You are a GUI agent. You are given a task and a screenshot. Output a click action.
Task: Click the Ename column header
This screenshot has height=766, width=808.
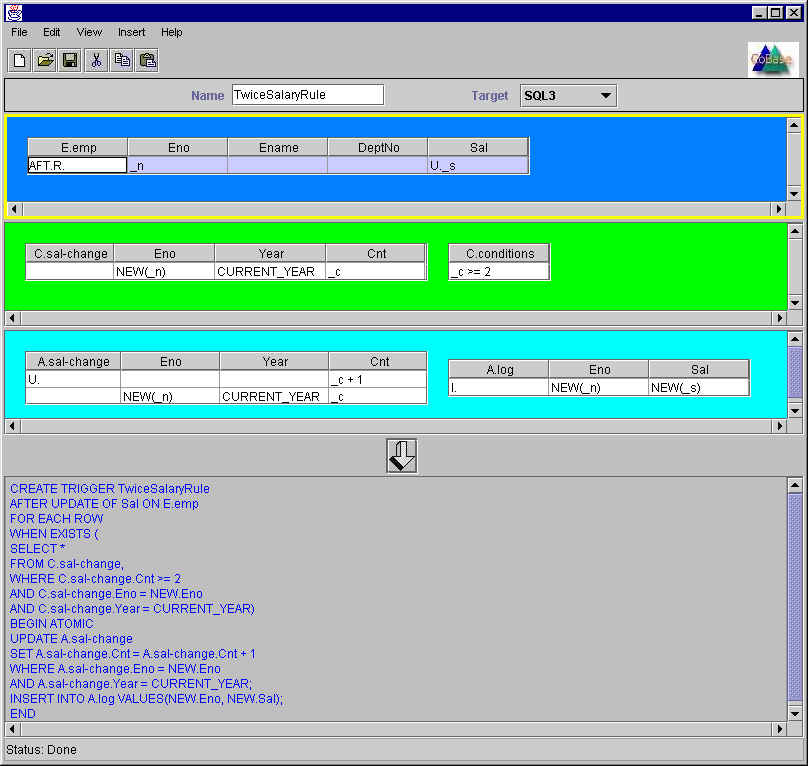(278, 147)
